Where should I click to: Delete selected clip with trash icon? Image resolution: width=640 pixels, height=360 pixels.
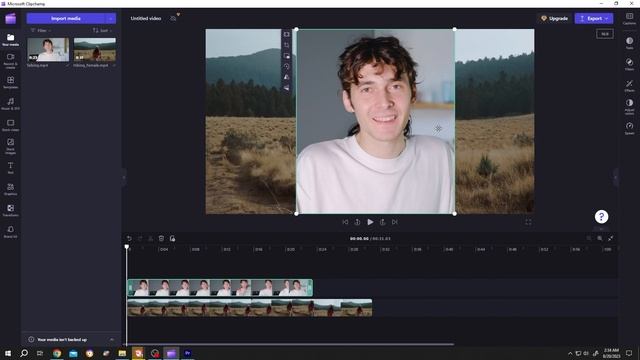[161, 238]
